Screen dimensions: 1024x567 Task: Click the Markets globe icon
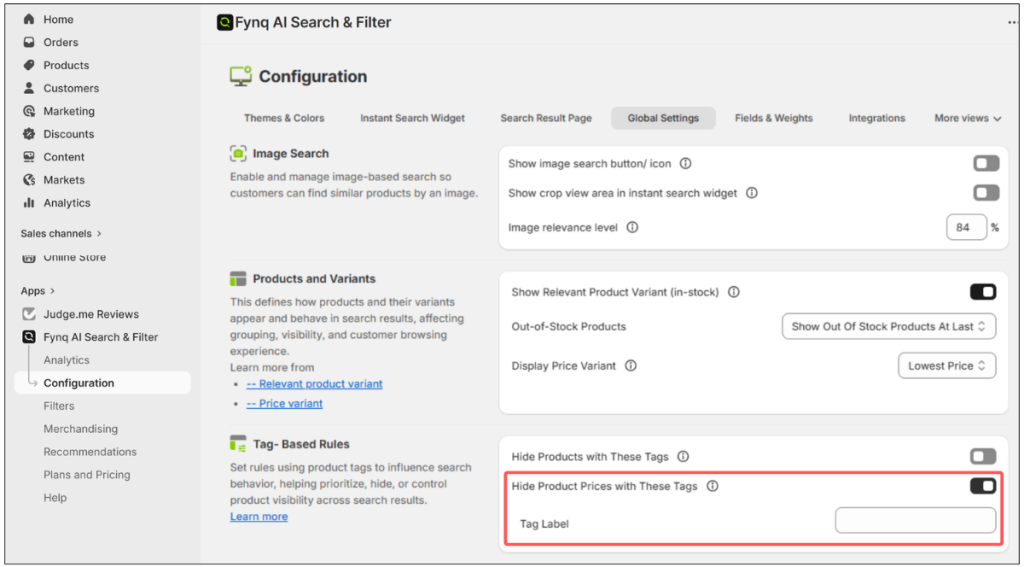29,180
